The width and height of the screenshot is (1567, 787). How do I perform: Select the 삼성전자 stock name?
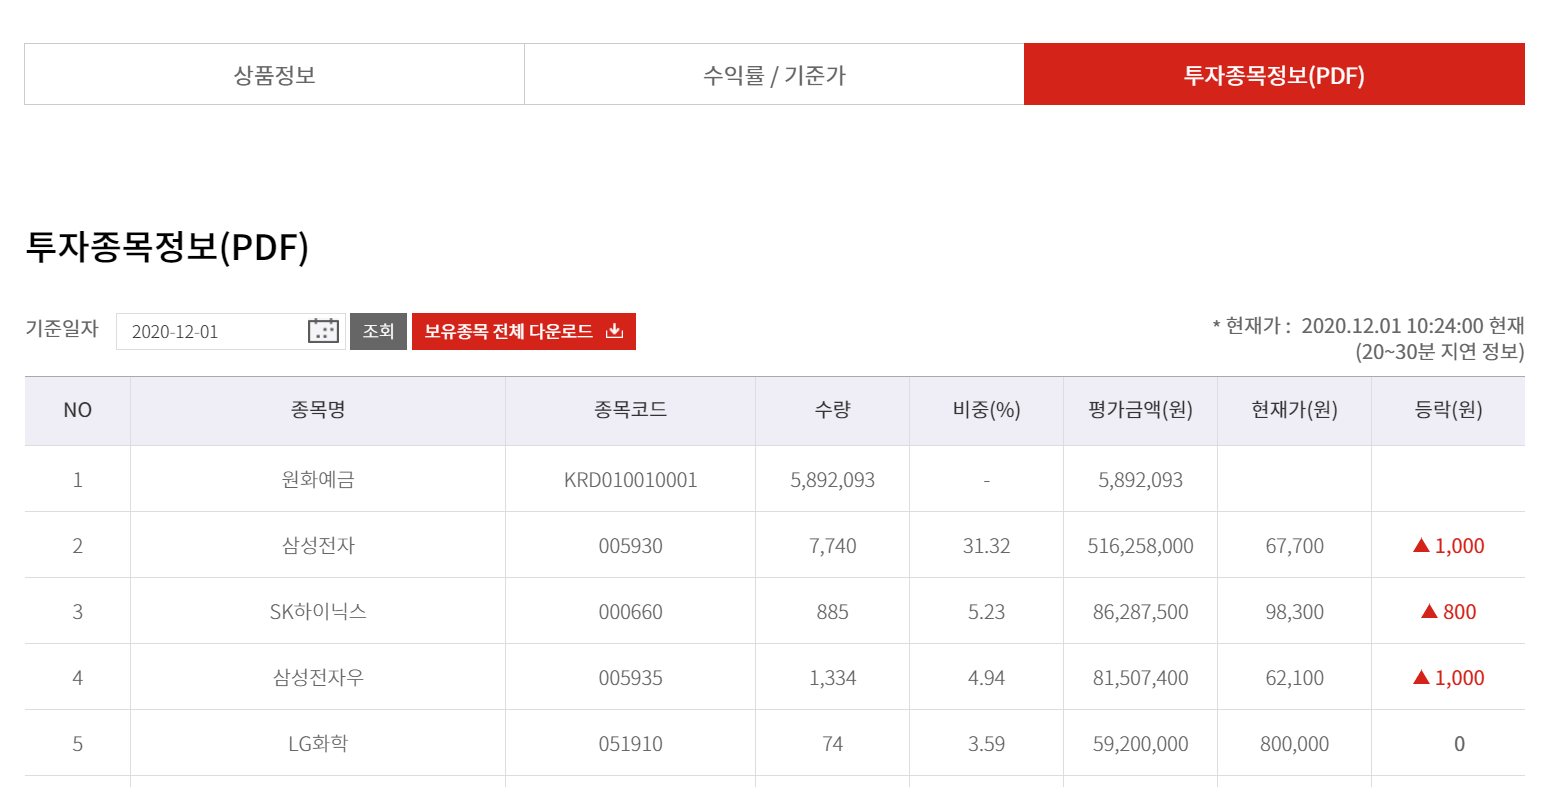pos(318,546)
